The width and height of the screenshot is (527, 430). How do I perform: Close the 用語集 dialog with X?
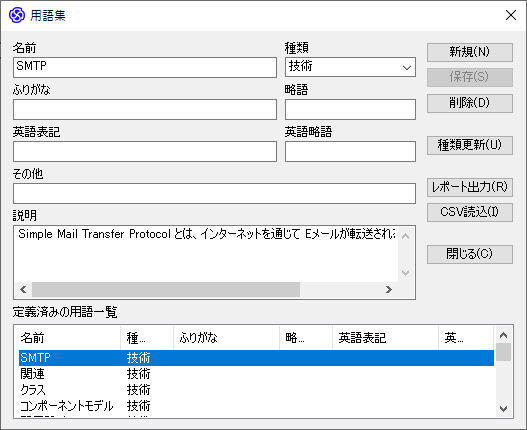click(511, 15)
